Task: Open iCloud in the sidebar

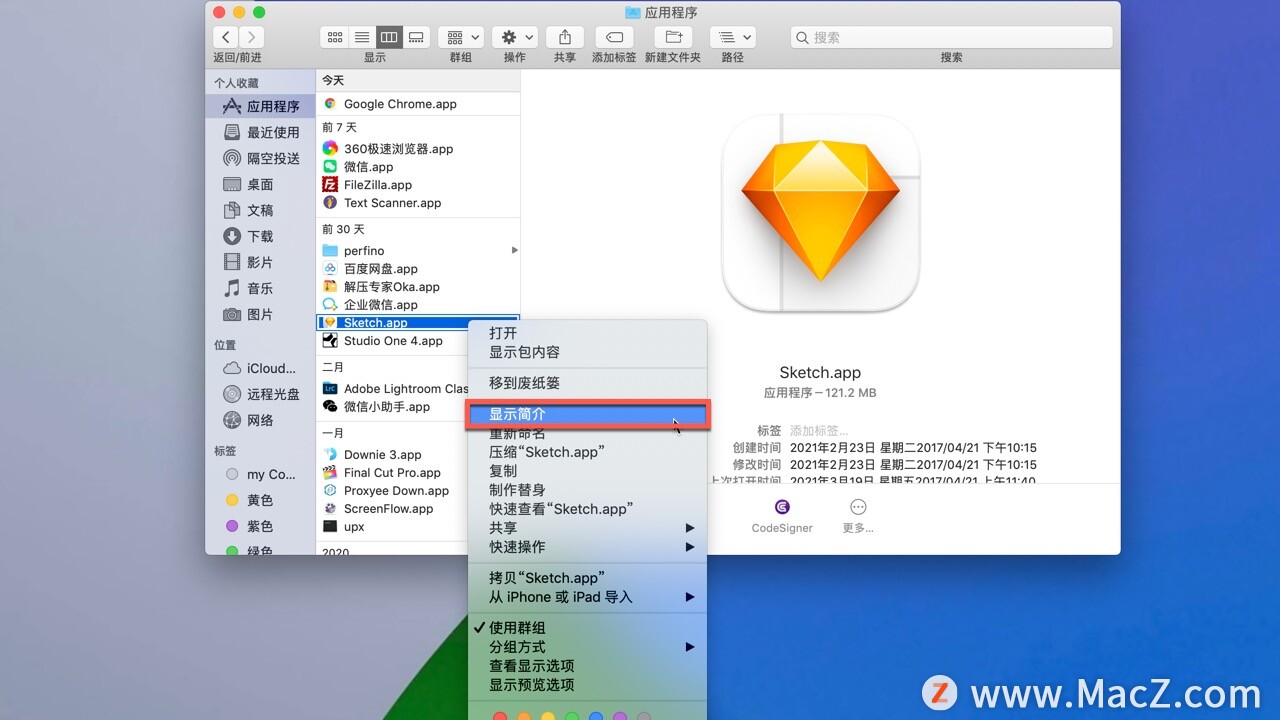Action: click(261, 368)
